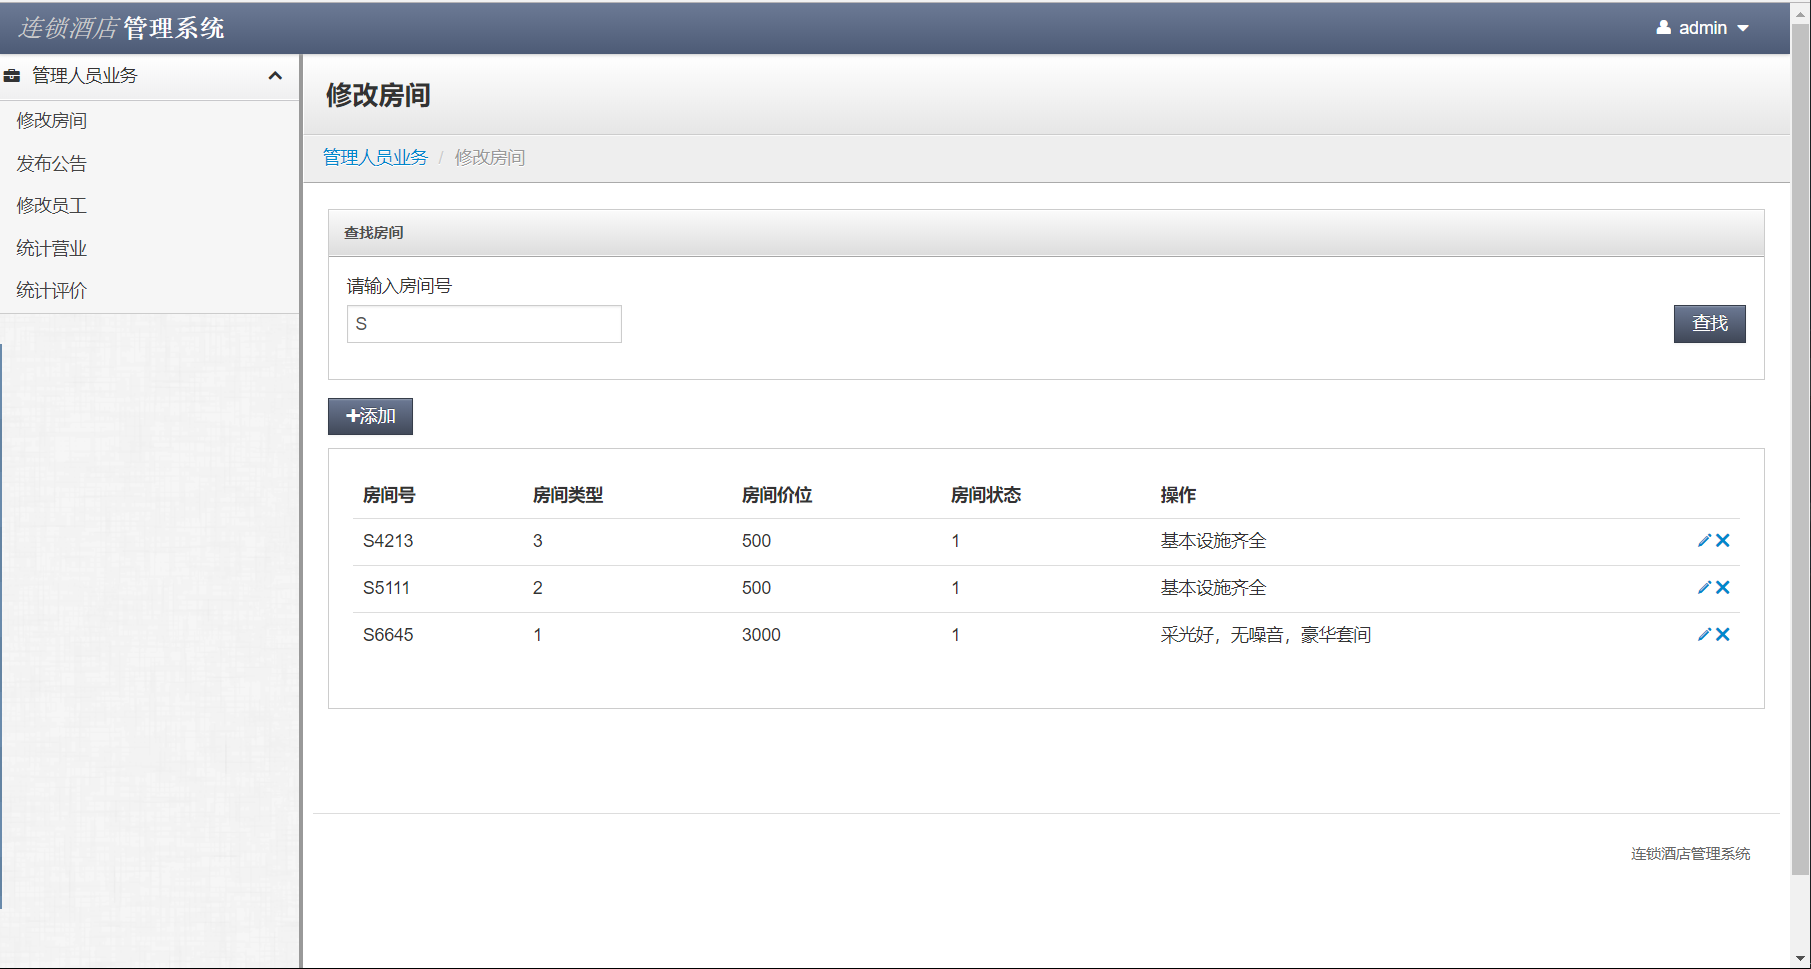Delete room S4213 with the X icon
The width and height of the screenshot is (1811, 969).
tap(1722, 540)
